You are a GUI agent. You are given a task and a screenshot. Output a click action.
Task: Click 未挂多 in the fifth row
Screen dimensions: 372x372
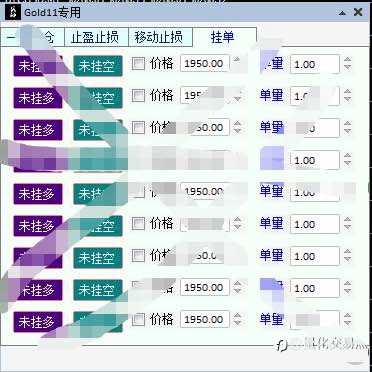(38, 194)
